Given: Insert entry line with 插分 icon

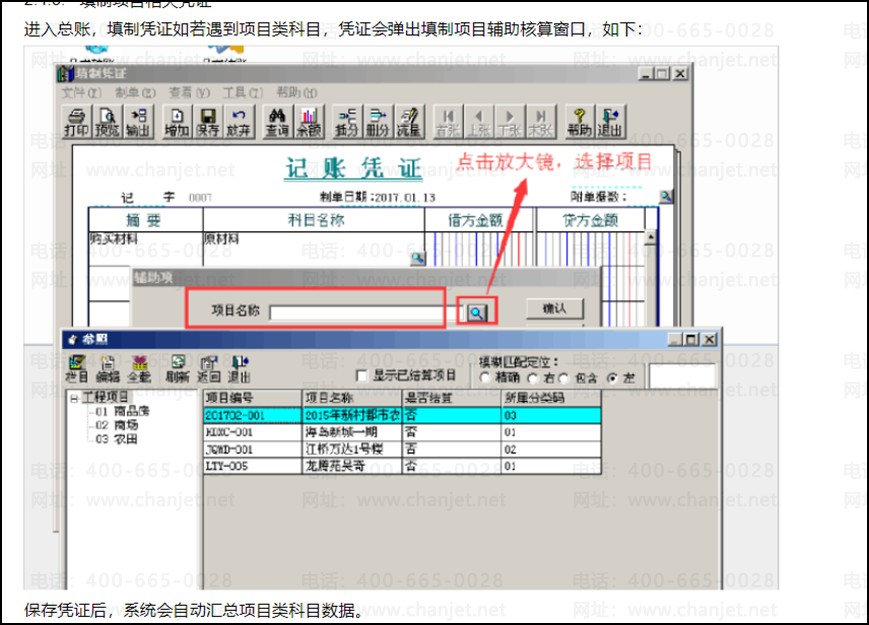Looking at the screenshot, I should pos(347,121).
